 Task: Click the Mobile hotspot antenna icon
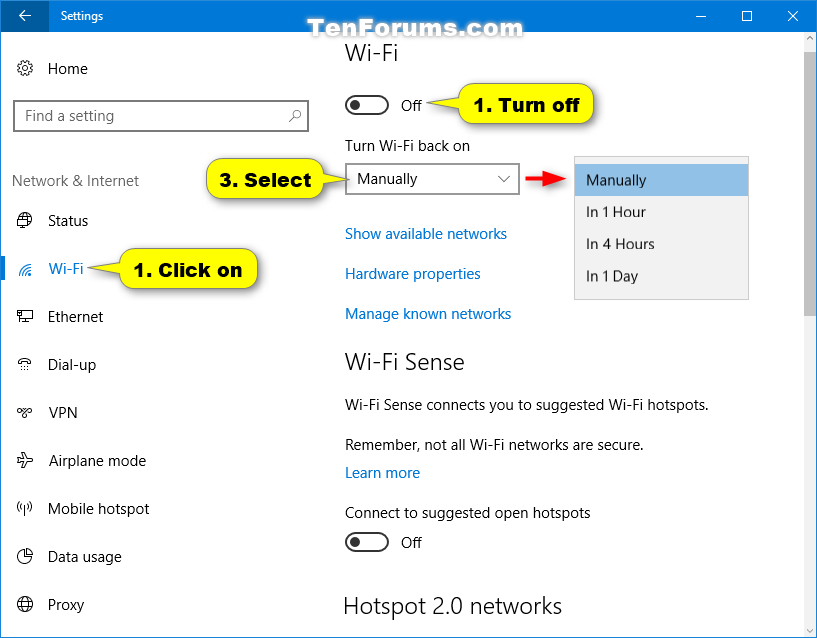tap(24, 508)
